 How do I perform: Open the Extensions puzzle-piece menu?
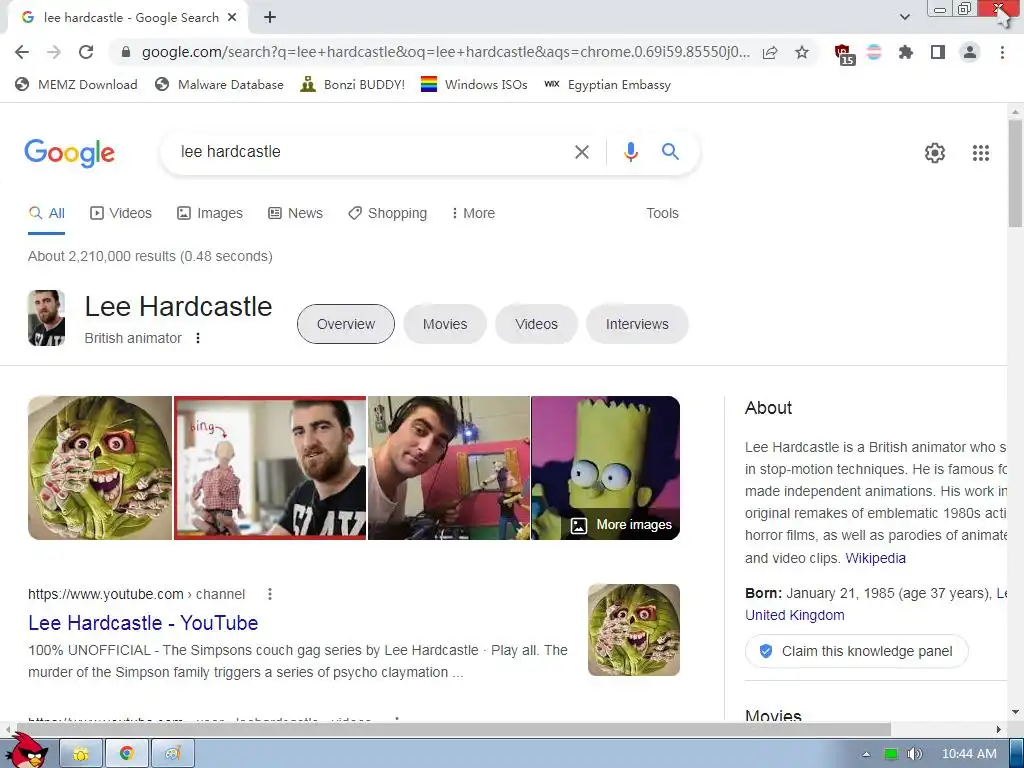click(906, 52)
